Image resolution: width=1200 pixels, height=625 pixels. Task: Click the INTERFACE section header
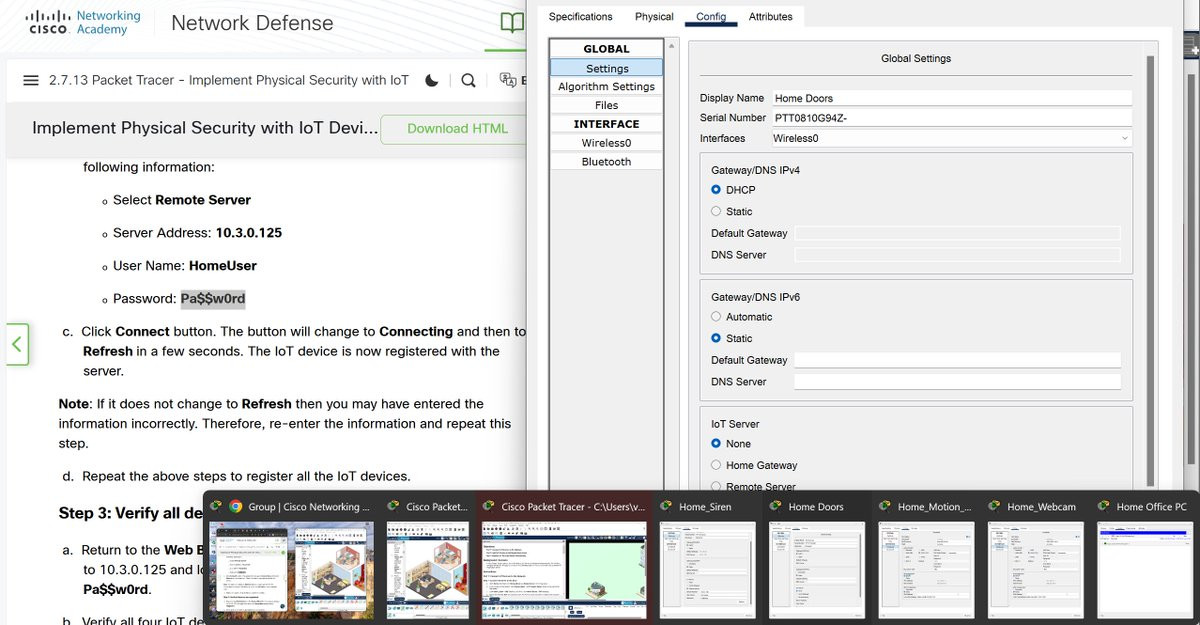click(607, 124)
